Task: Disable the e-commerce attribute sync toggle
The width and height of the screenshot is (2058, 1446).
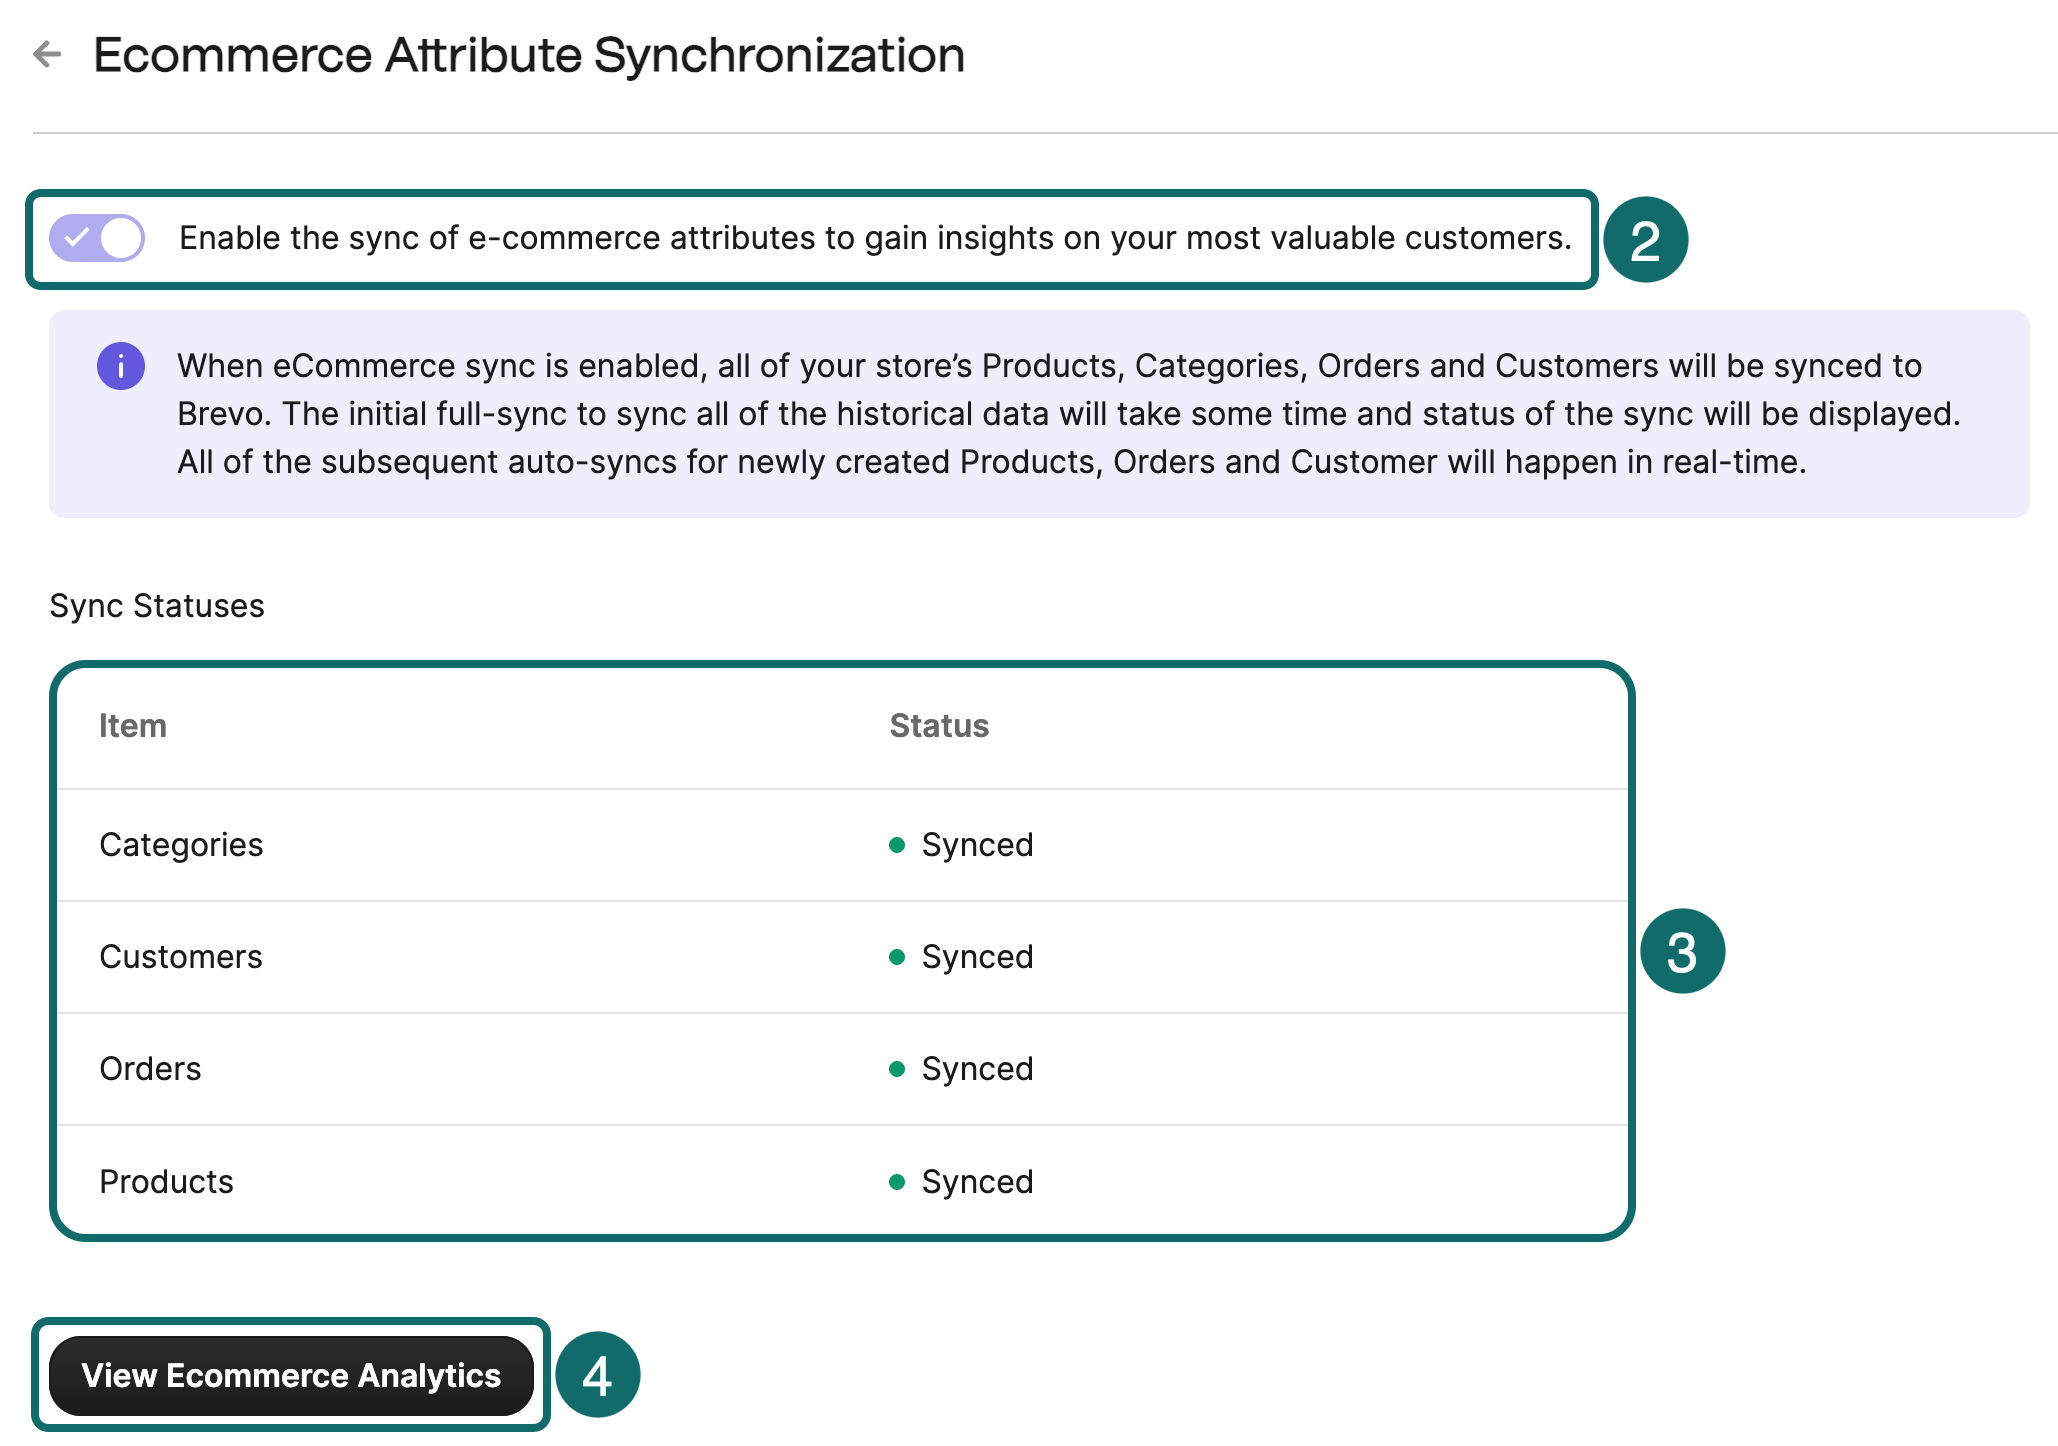Action: 97,239
